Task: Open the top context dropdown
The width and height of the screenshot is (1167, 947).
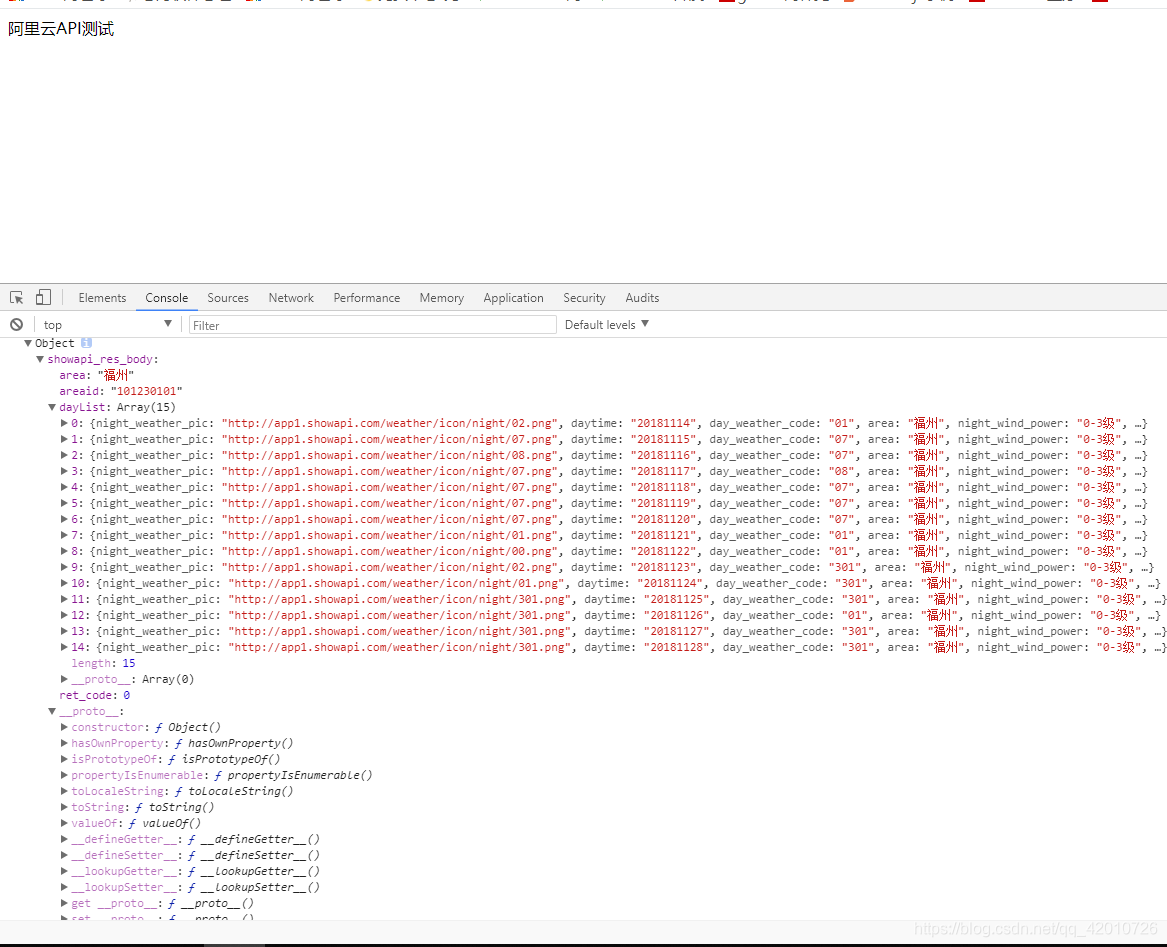Action: [108, 325]
